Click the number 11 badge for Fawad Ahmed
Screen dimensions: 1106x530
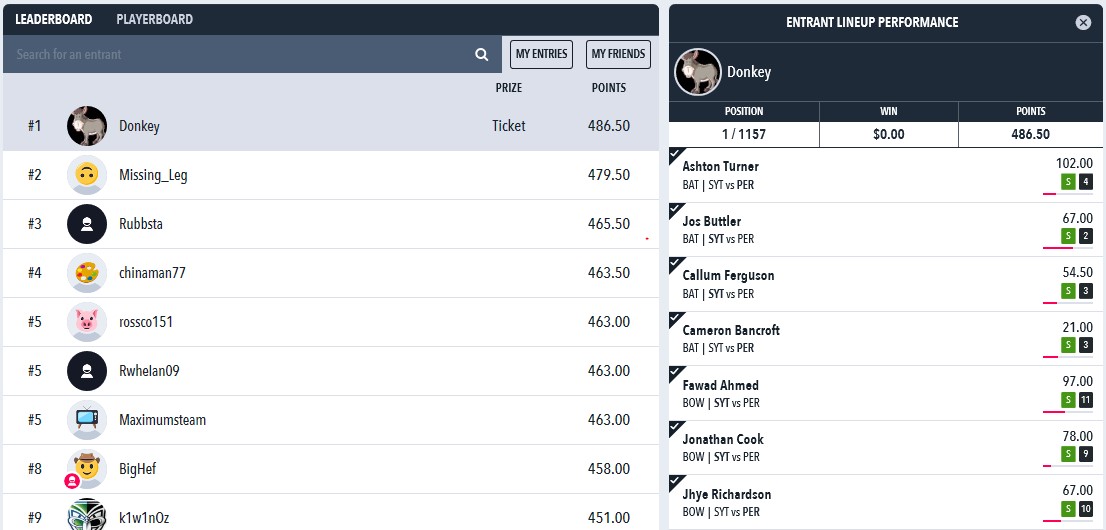click(x=1086, y=400)
